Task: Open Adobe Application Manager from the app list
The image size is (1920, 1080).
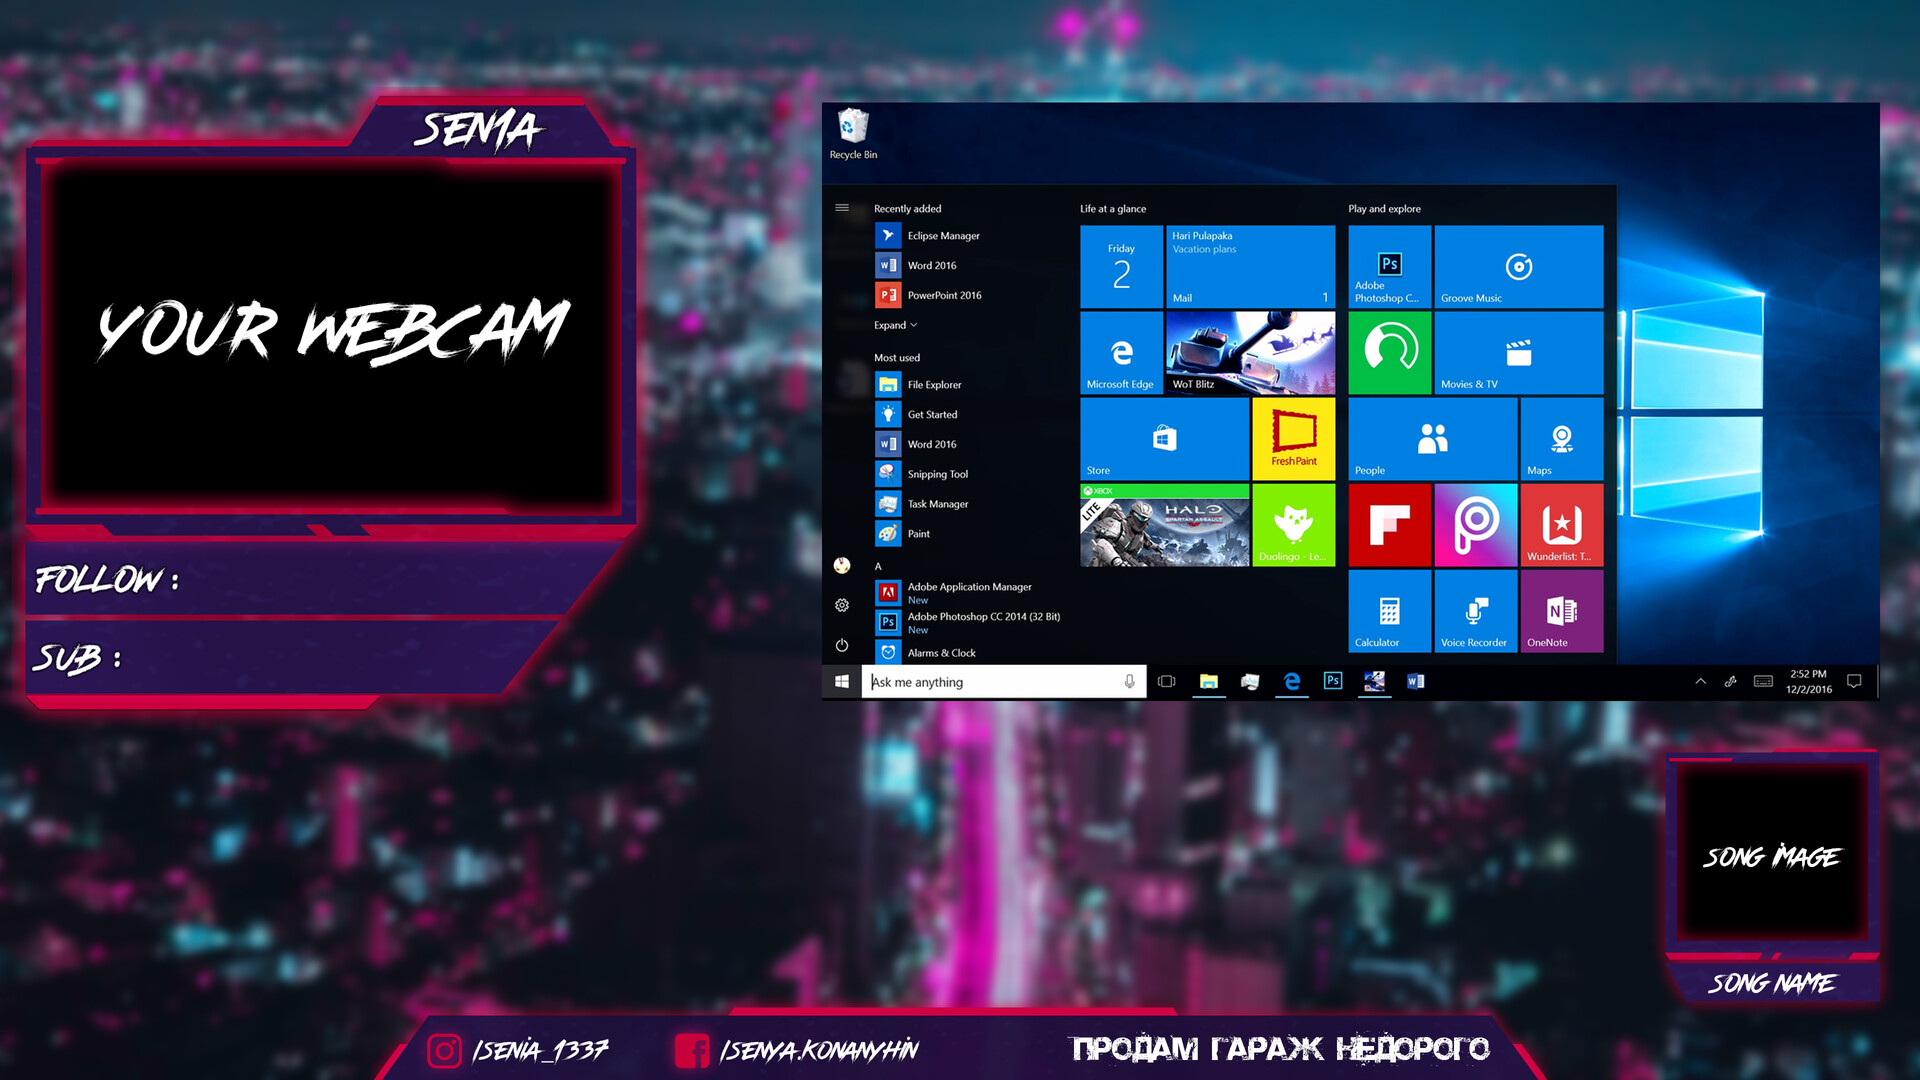Action: [x=968, y=587]
